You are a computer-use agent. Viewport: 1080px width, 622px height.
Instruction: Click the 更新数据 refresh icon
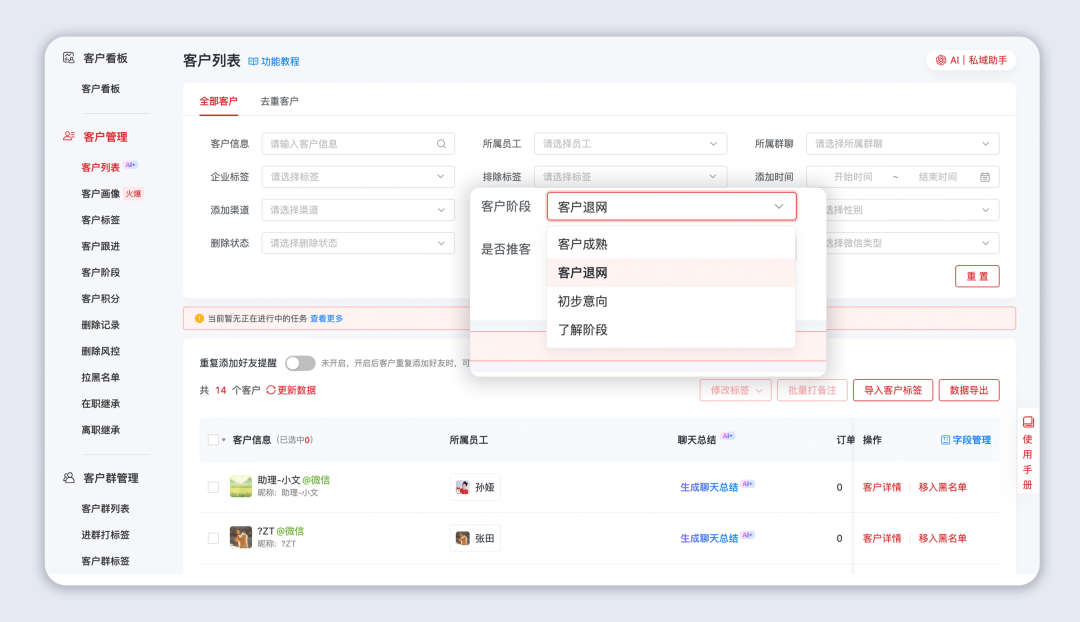(x=271, y=390)
